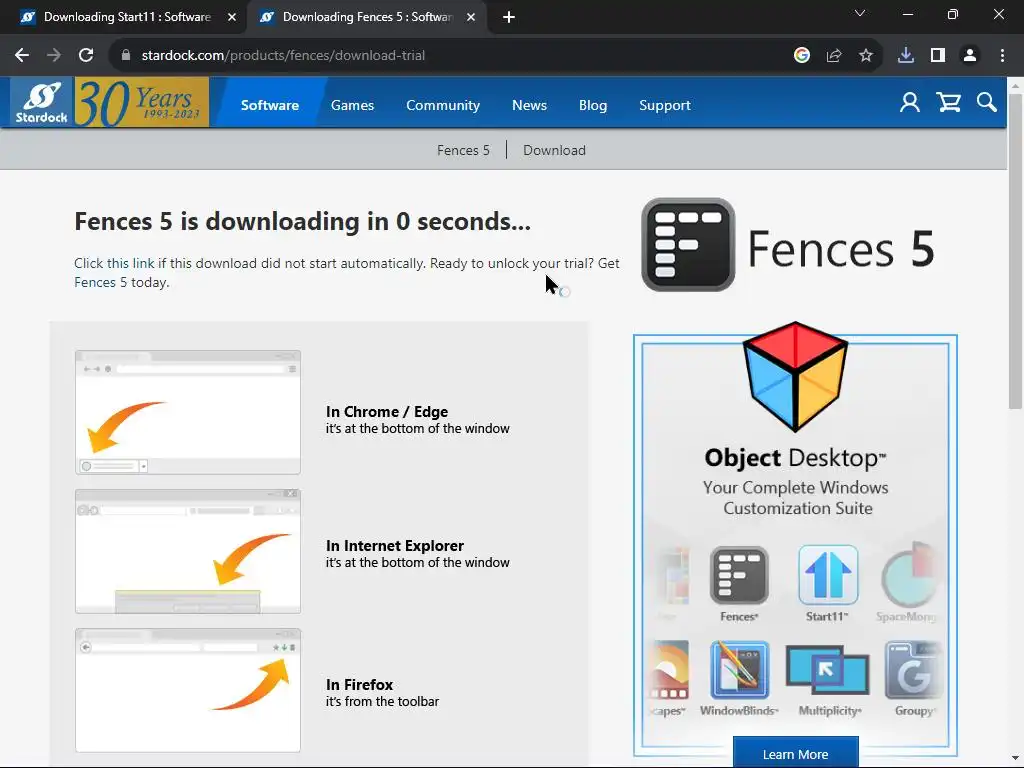
Task: Click the Object Desktop cube logo
Action: (795, 376)
